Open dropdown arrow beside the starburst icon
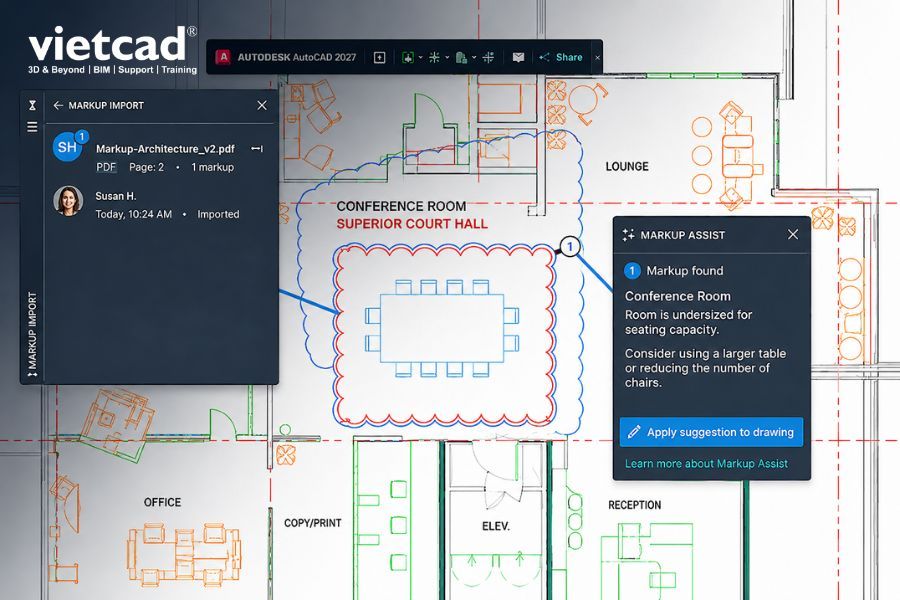The width and height of the screenshot is (900, 600). [x=447, y=57]
